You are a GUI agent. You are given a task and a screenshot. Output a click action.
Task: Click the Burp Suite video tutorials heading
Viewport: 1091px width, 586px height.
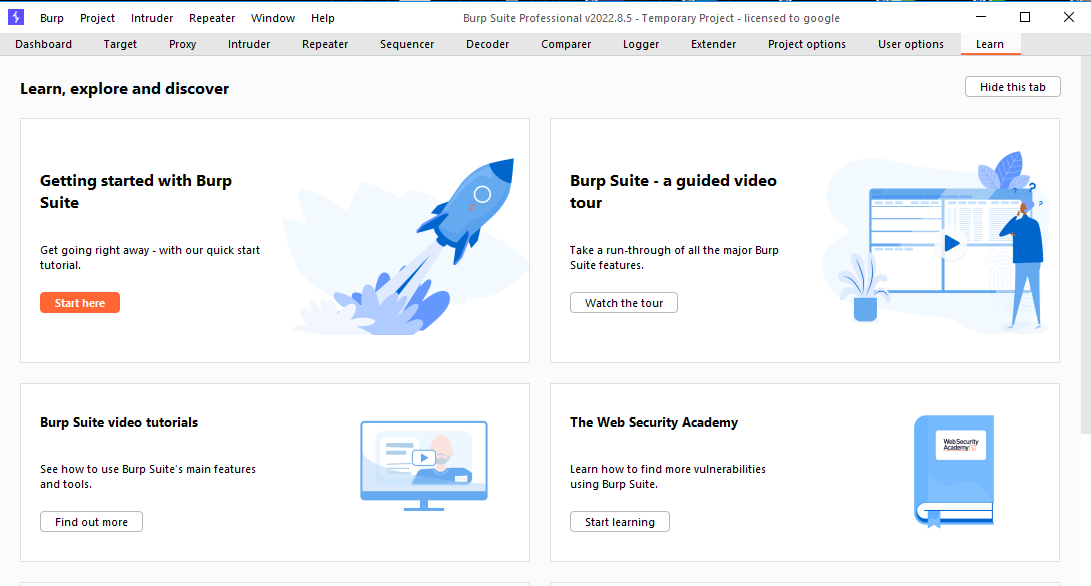coord(119,422)
